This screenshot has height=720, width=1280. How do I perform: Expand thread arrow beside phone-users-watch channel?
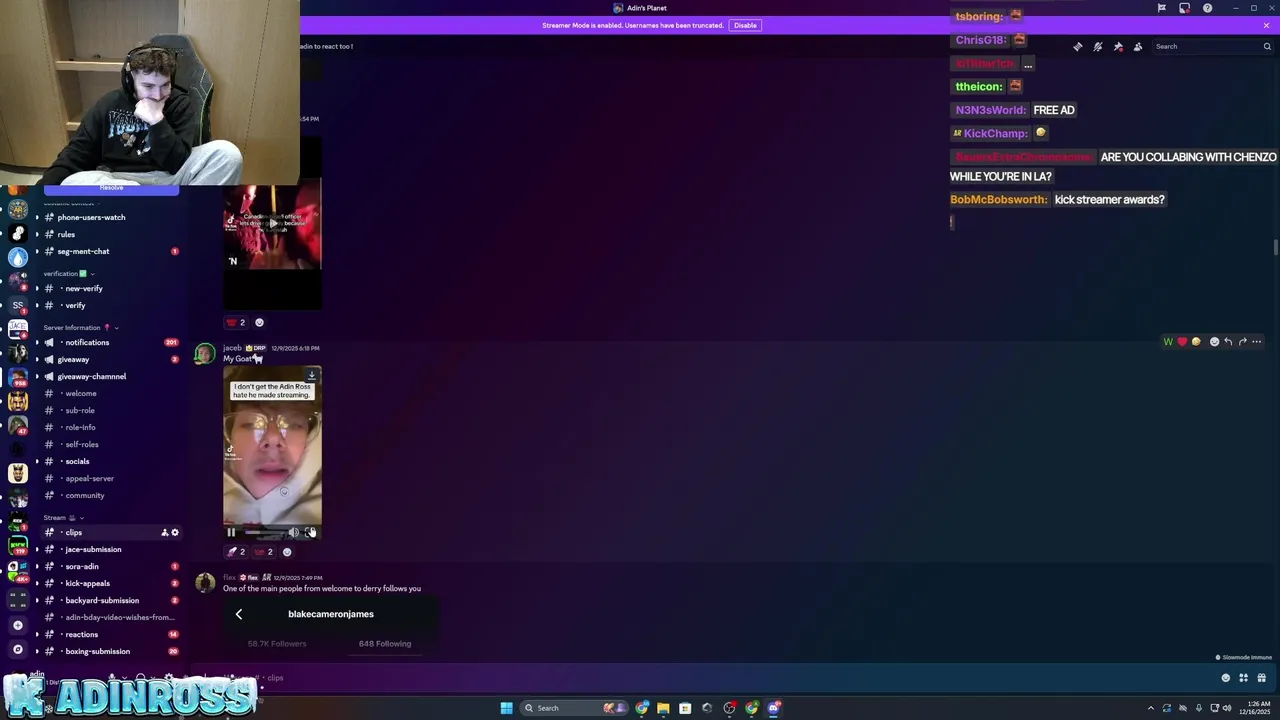(x=37, y=217)
